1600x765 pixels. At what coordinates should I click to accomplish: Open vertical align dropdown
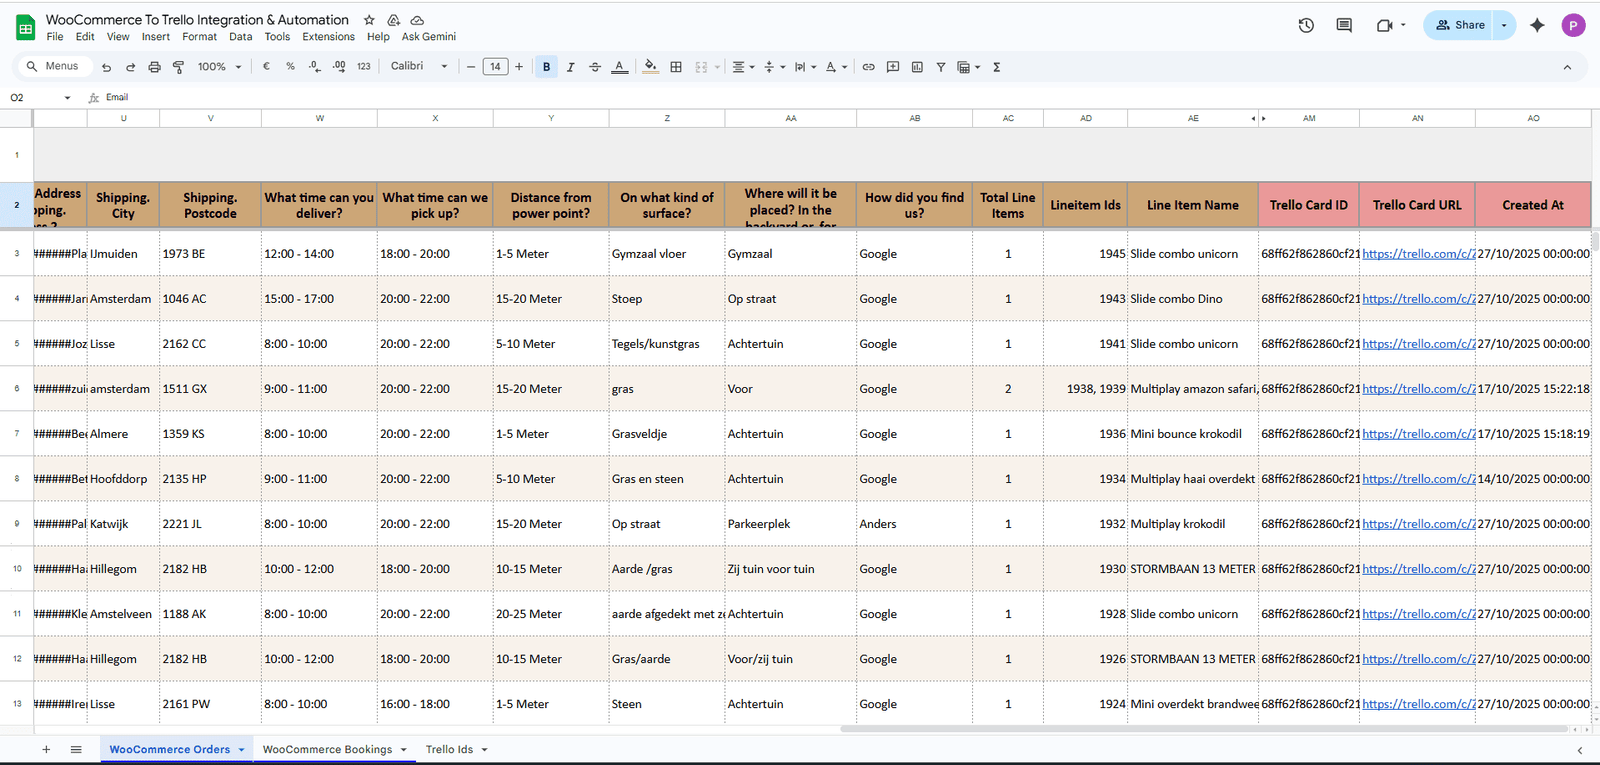point(774,67)
